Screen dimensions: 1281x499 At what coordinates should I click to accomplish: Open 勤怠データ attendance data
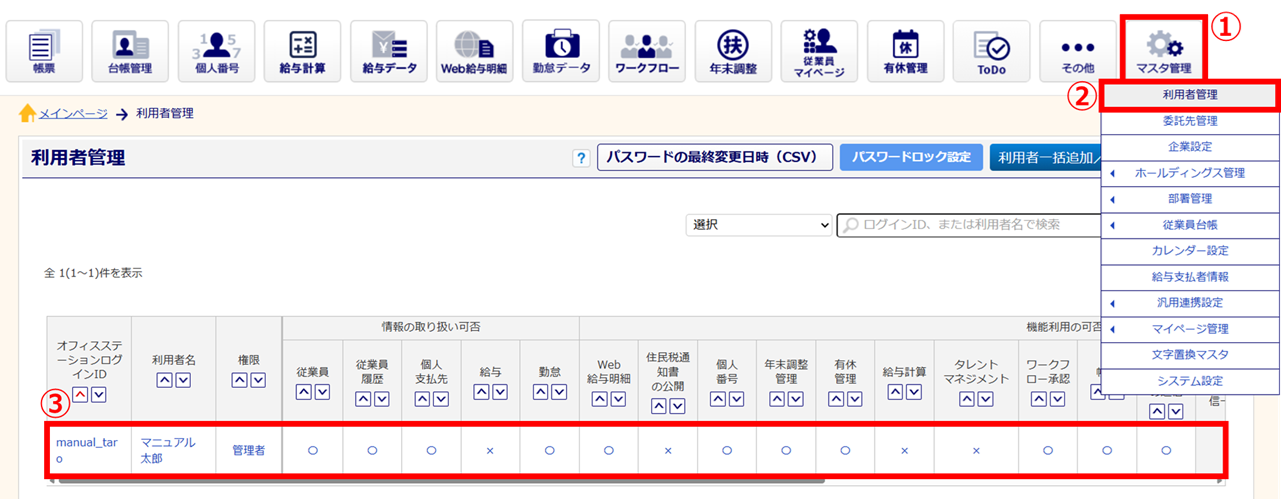[x=561, y=50]
